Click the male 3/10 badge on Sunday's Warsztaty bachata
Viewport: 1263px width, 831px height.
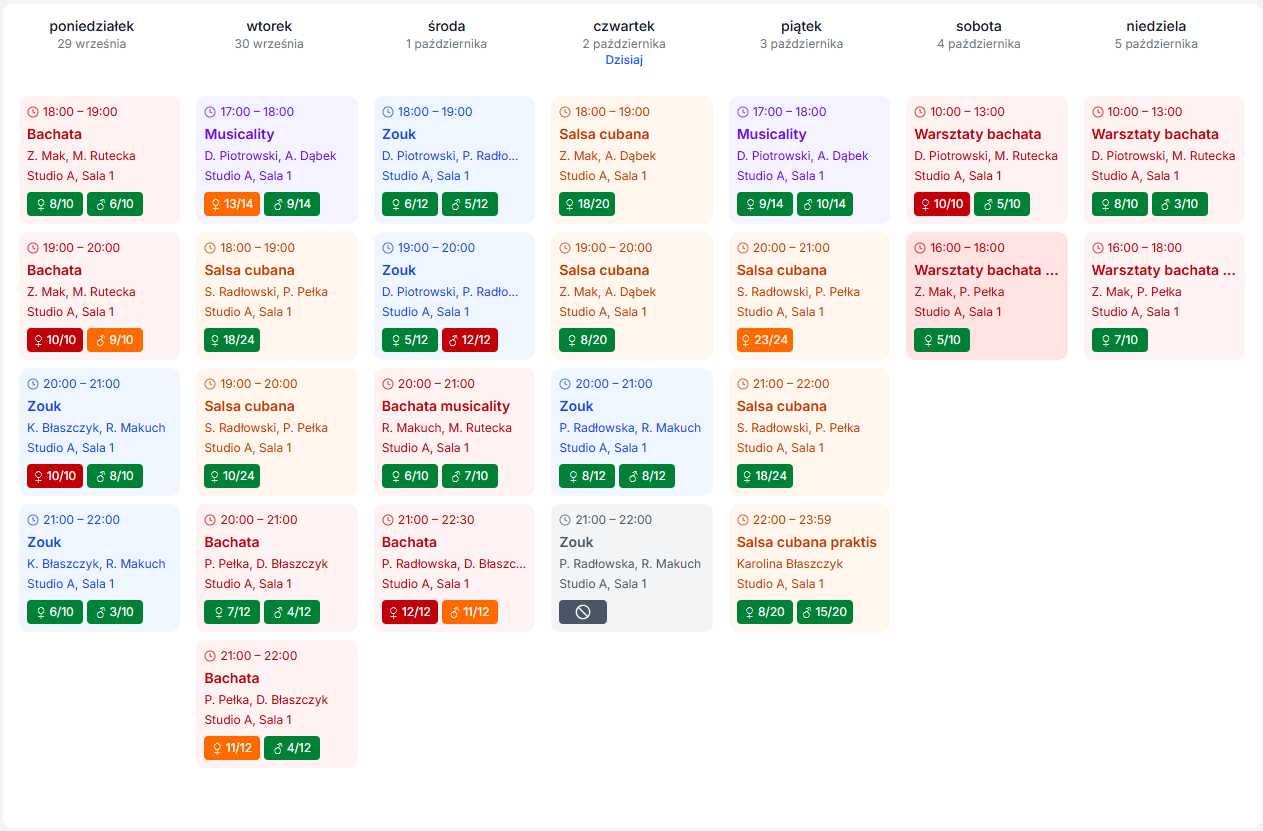click(1181, 203)
